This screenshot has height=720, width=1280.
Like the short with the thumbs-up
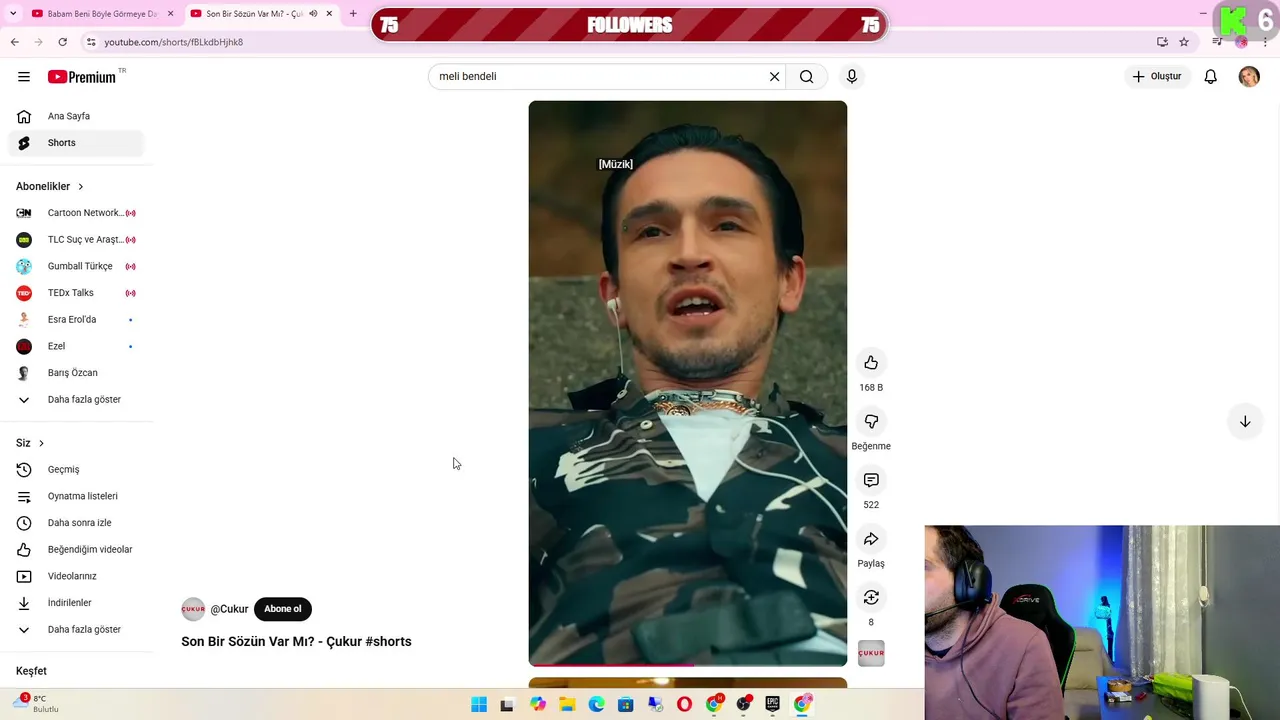pyautogui.click(x=871, y=363)
